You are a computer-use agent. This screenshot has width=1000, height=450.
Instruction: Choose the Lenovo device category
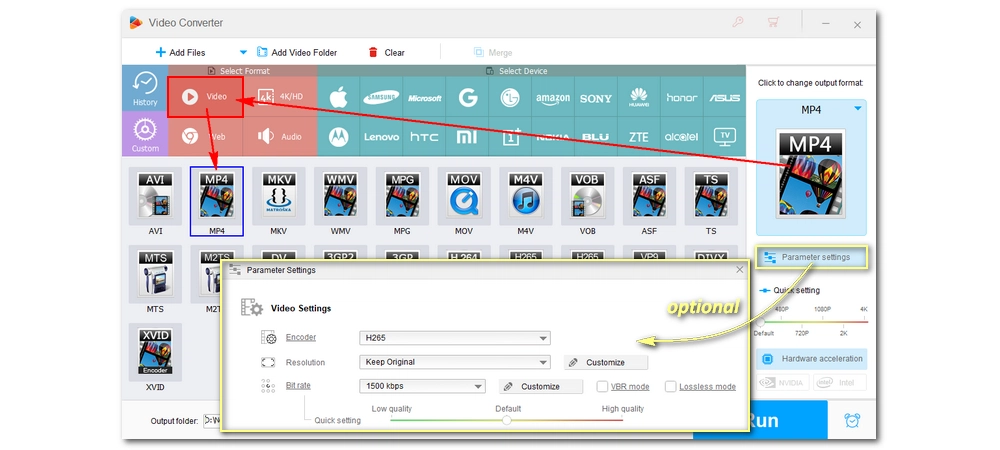[381, 136]
